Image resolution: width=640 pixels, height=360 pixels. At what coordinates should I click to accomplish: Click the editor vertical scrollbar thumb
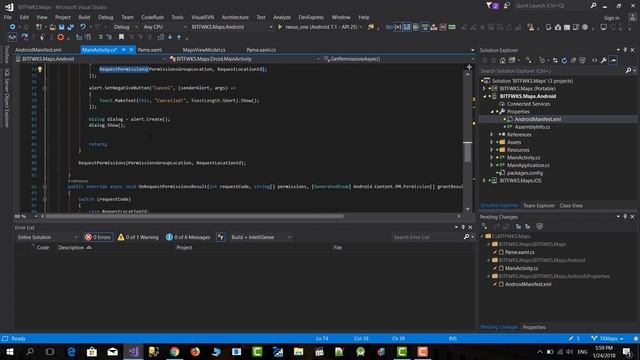click(468, 152)
